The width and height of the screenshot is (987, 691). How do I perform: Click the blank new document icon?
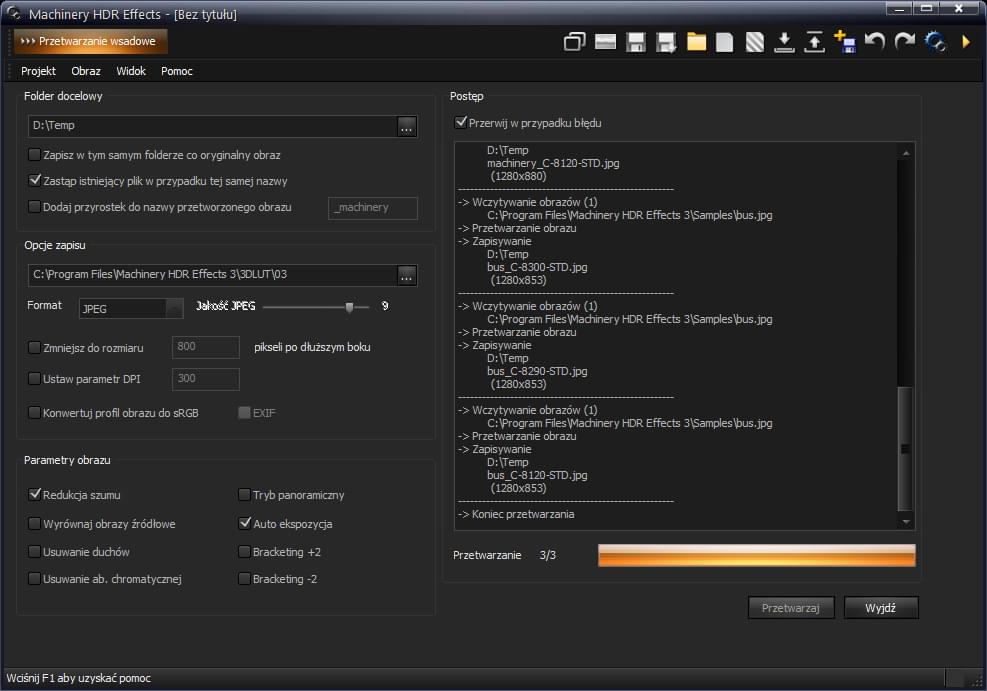(x=725, y=42)
